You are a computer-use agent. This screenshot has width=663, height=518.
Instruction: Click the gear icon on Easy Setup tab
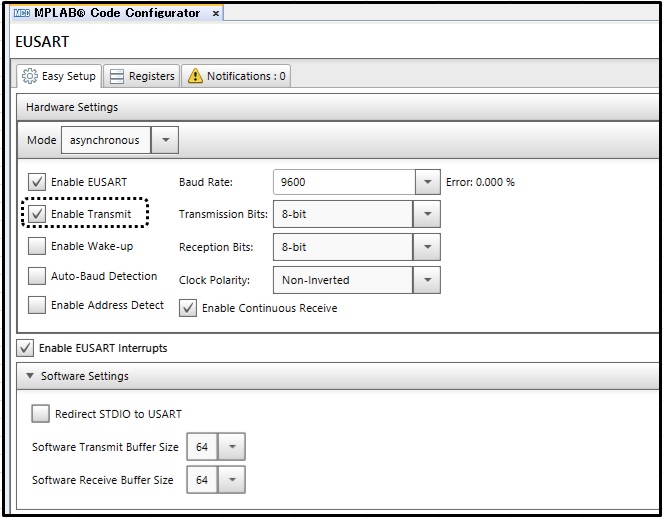(30, 76)
